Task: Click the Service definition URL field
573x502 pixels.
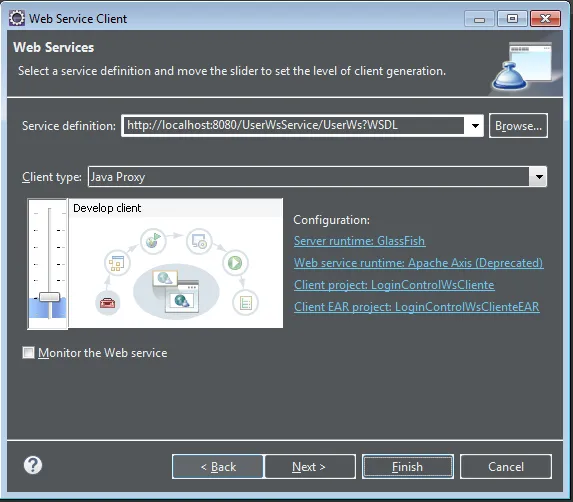Action: point(293,126)
